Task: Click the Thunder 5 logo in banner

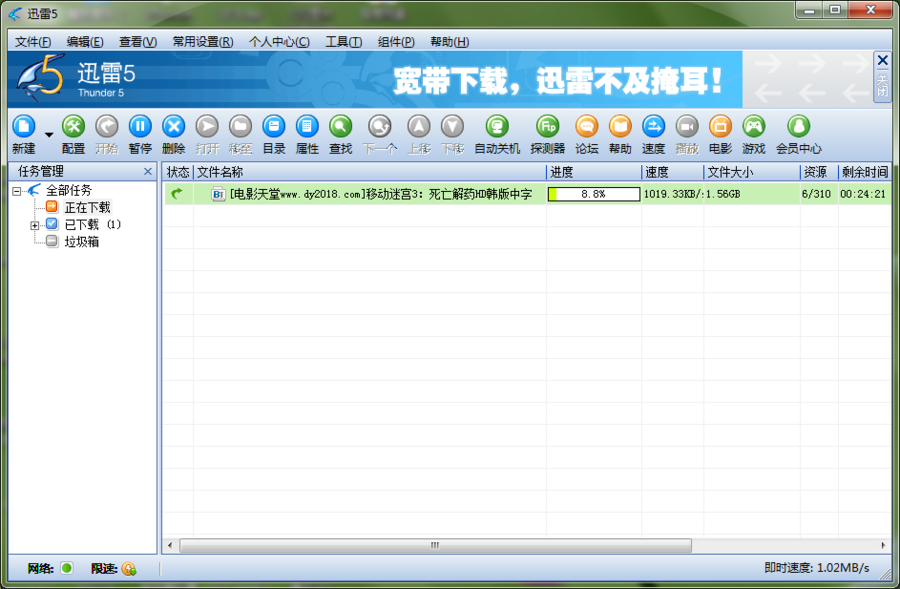Action: [x=40, y=78]
